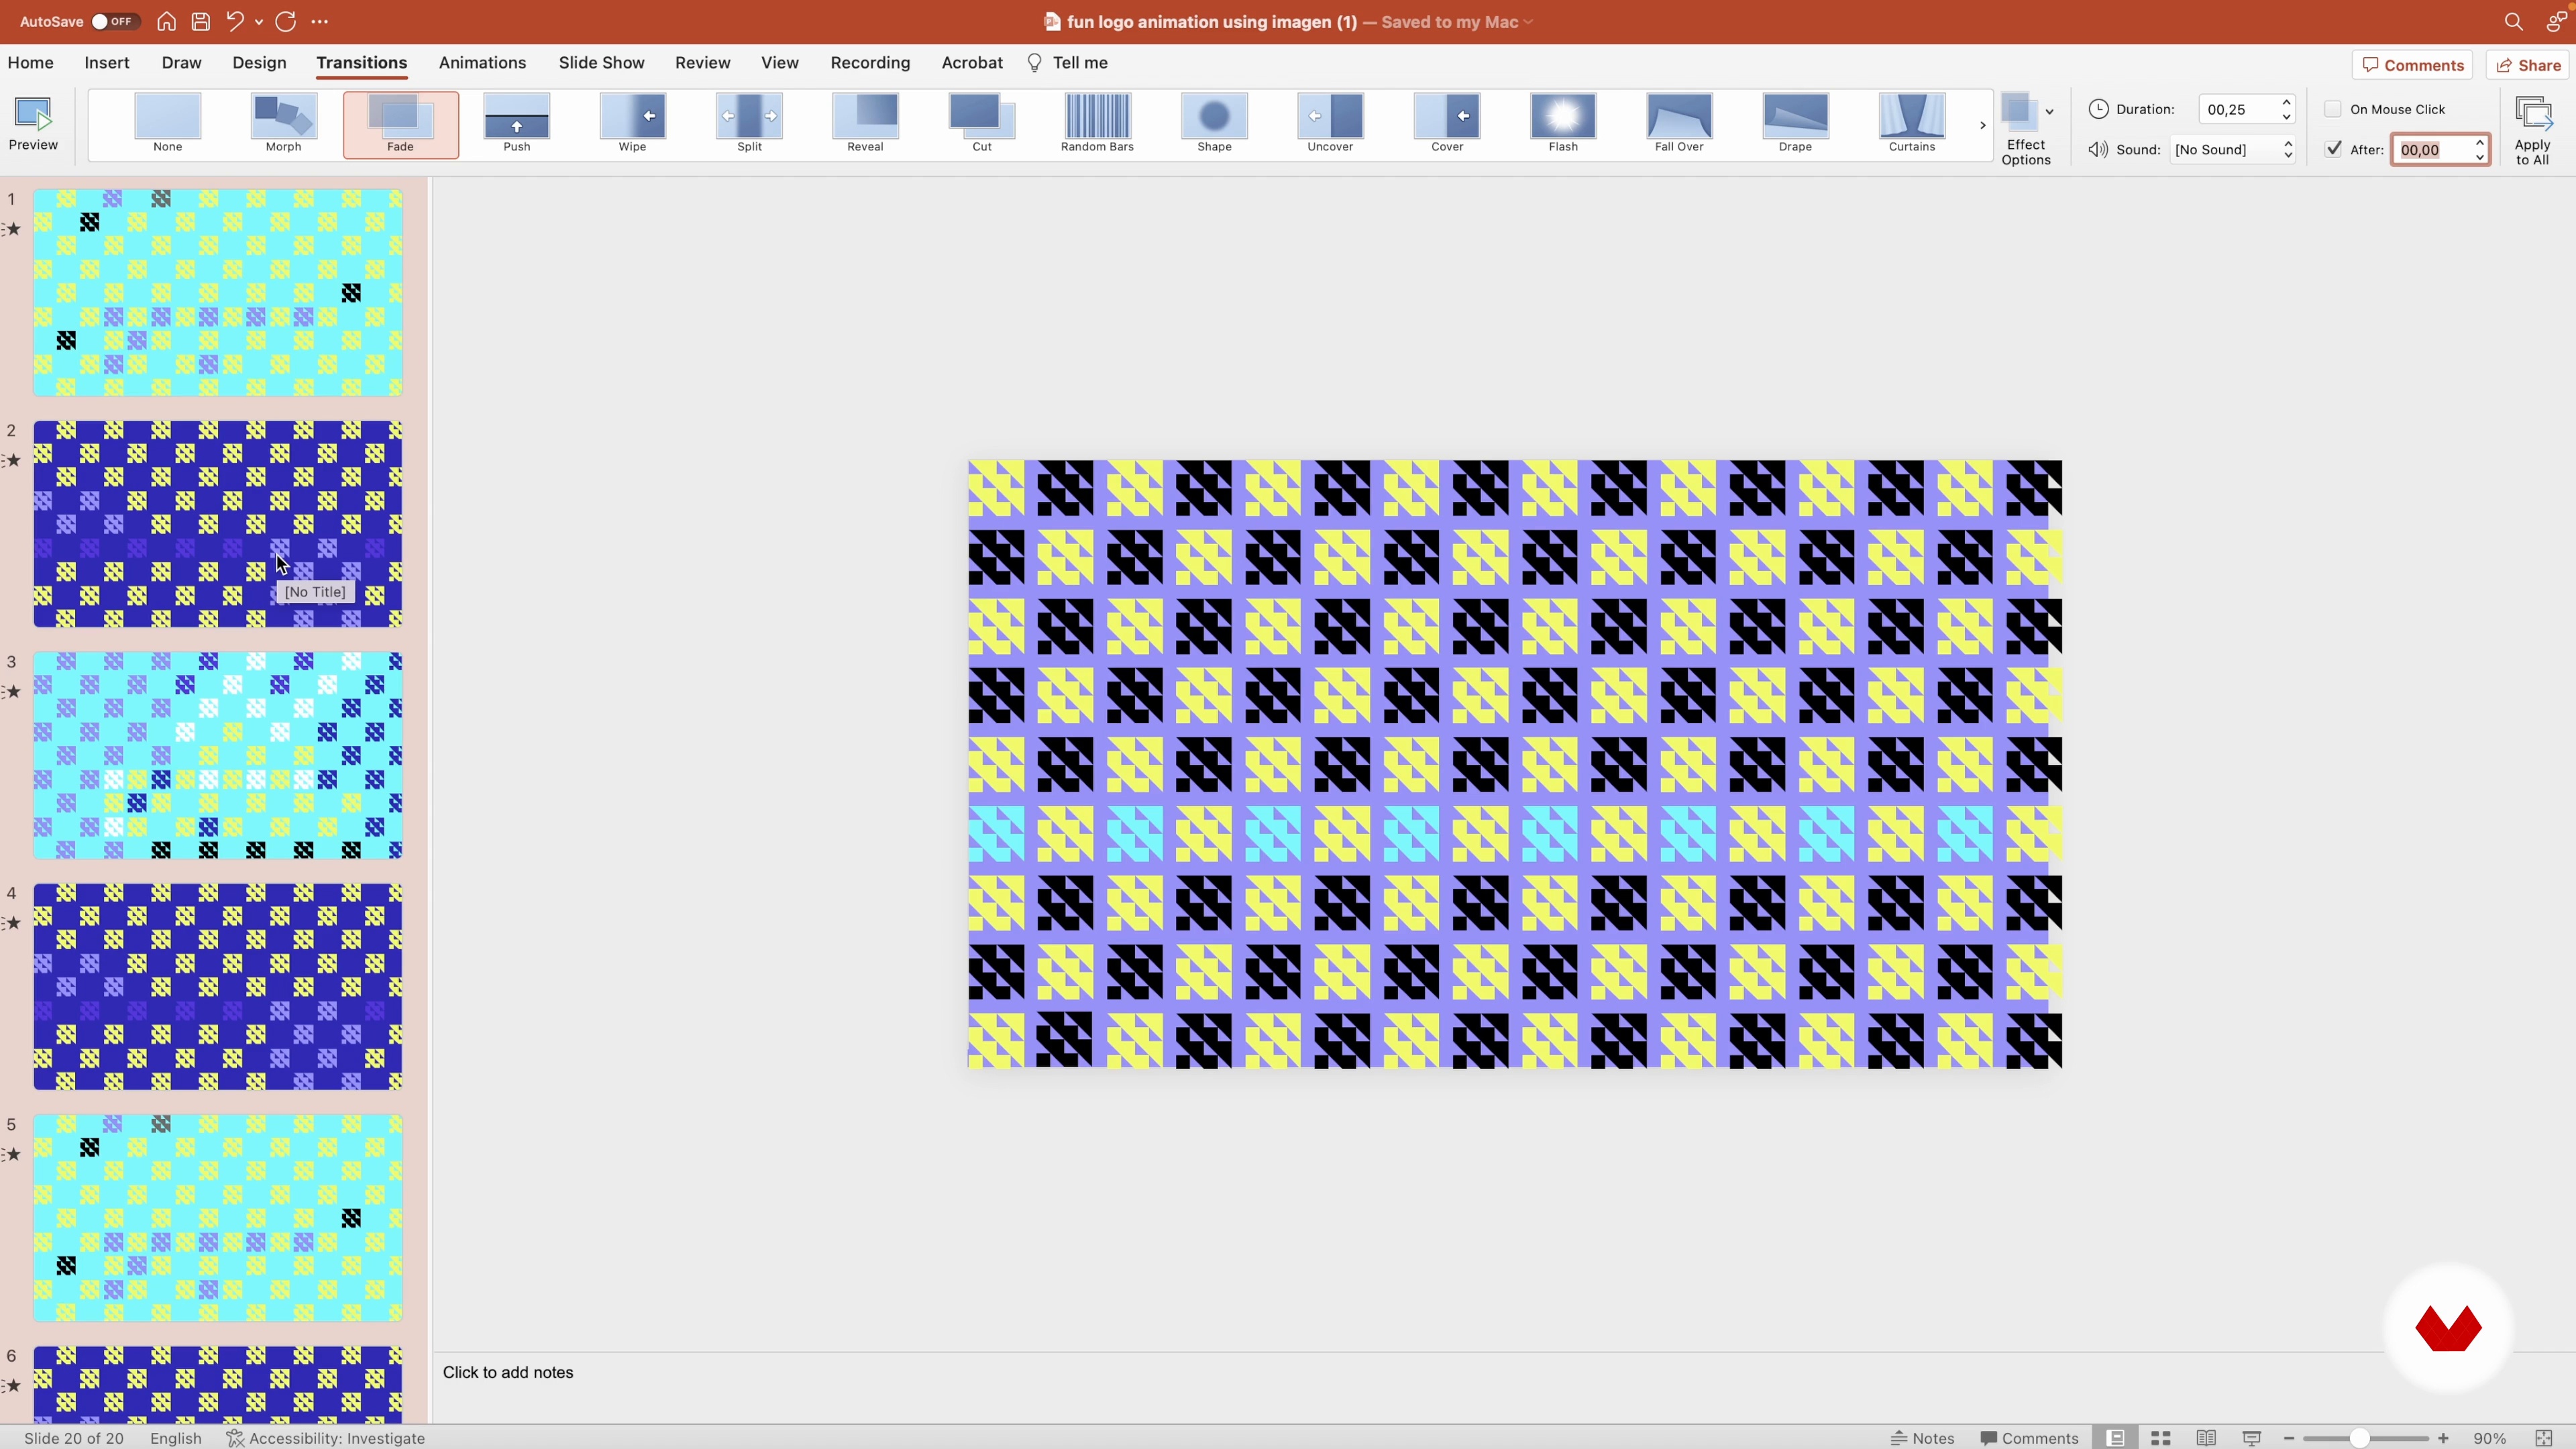Select the None transition
The height and width of the screenshot is (1449, 2576).
click(x=167, y=124)
